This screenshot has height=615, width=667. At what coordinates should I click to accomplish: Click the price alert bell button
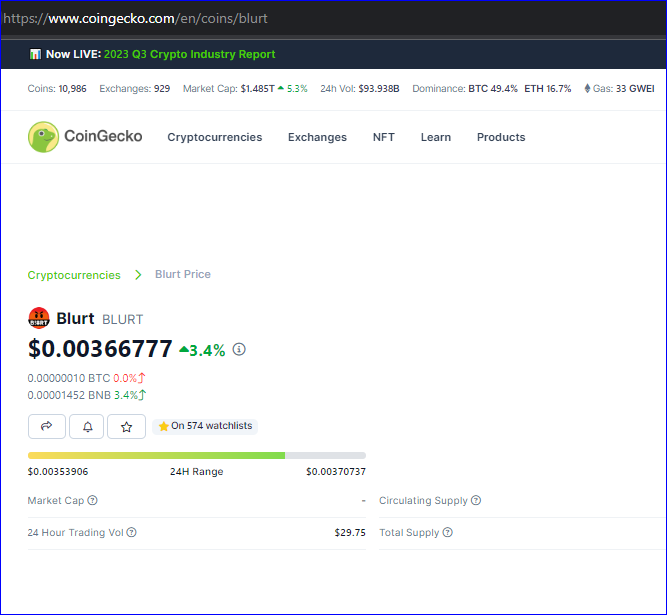[87, 426]
